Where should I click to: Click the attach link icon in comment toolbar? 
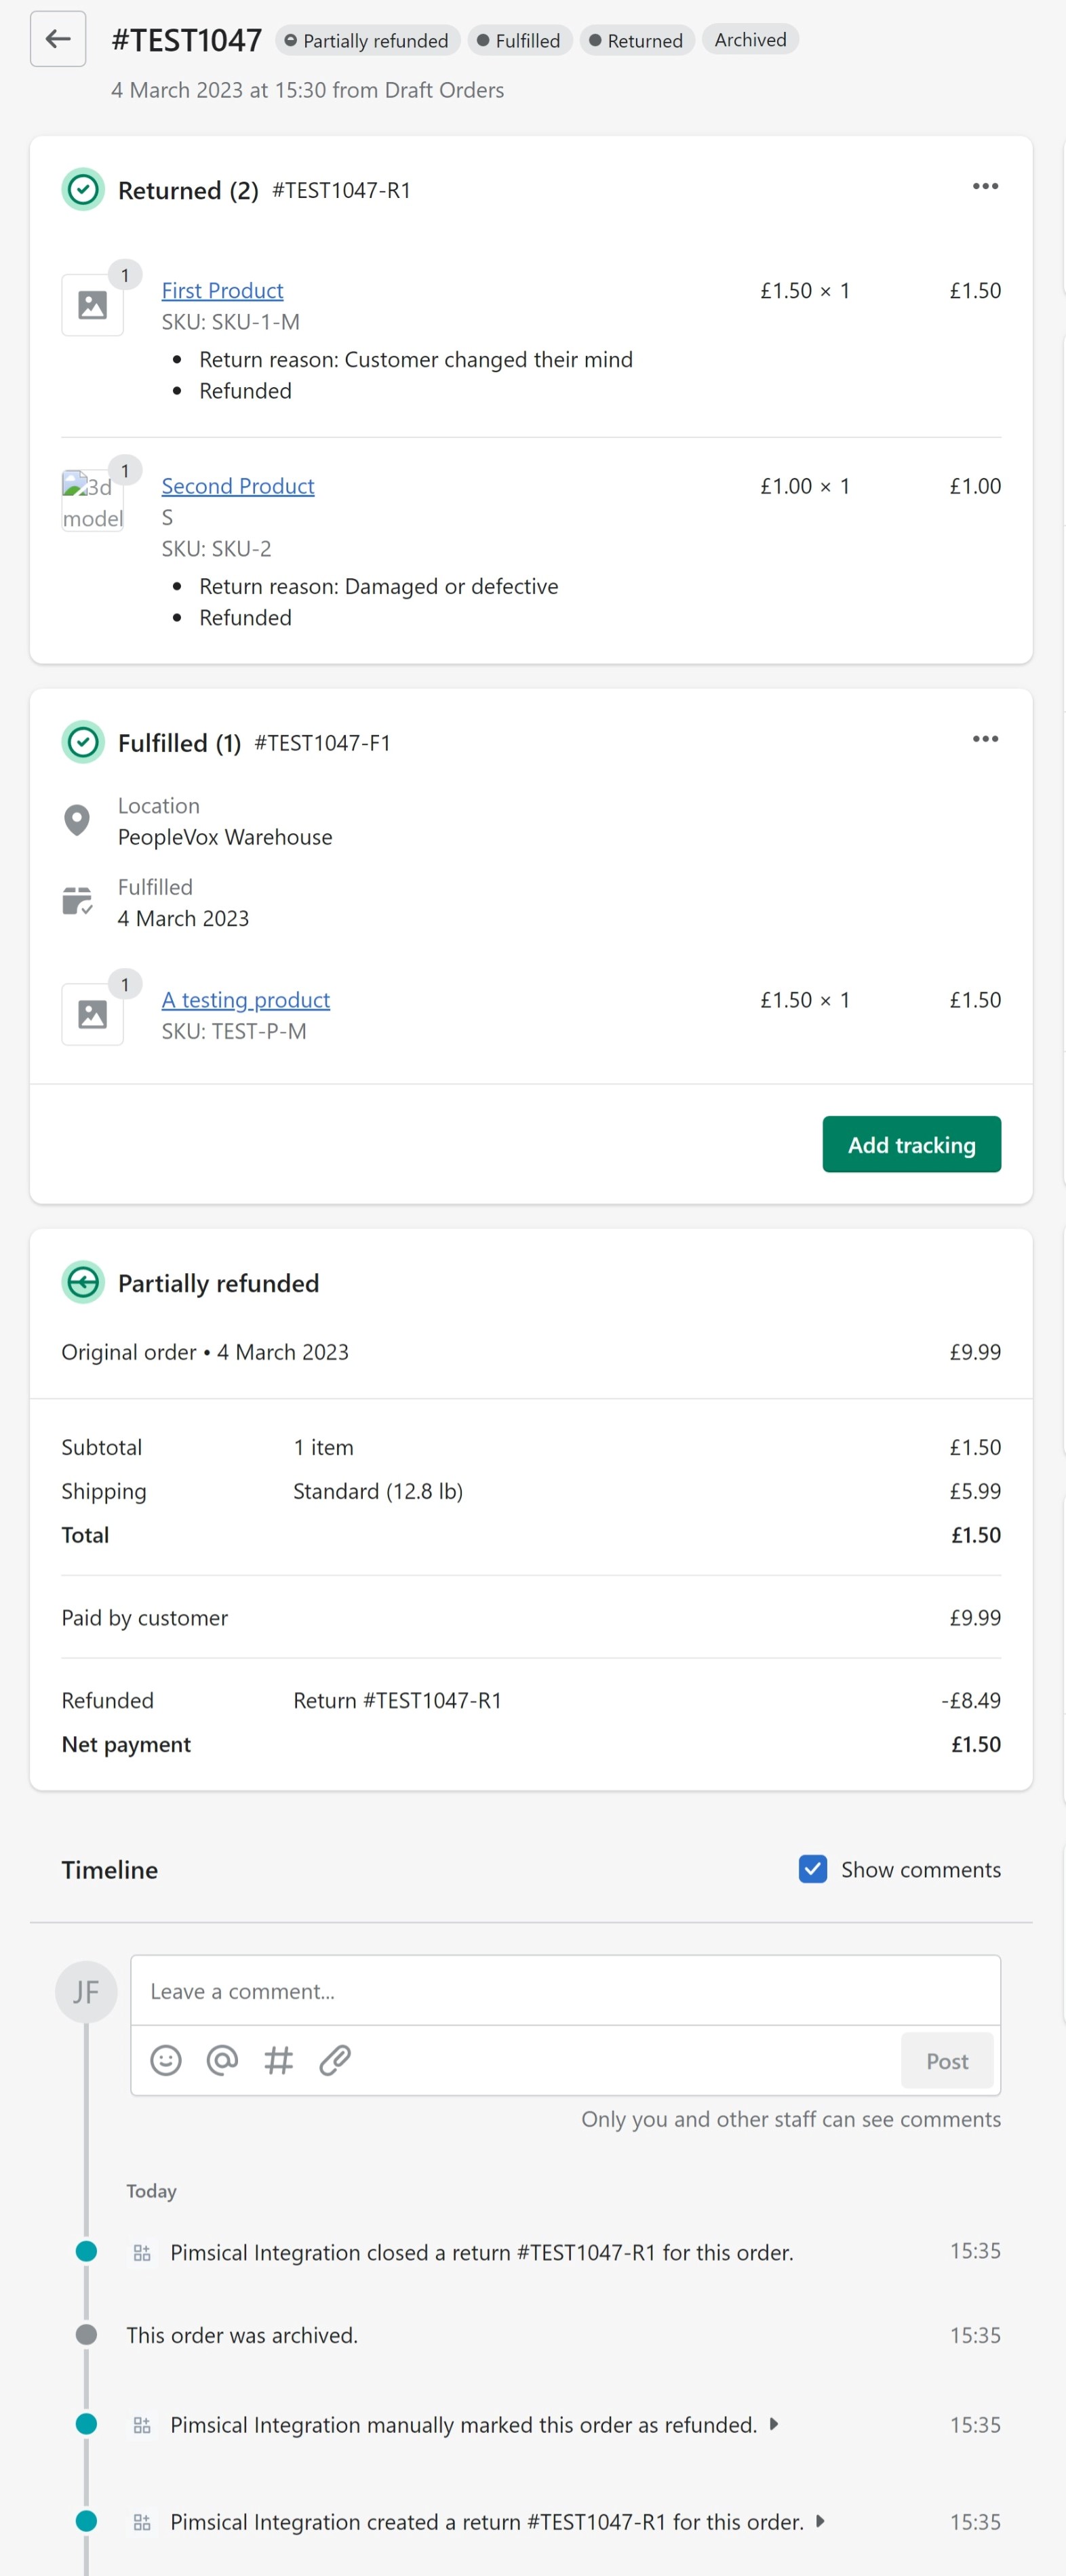pos(335,2060)
